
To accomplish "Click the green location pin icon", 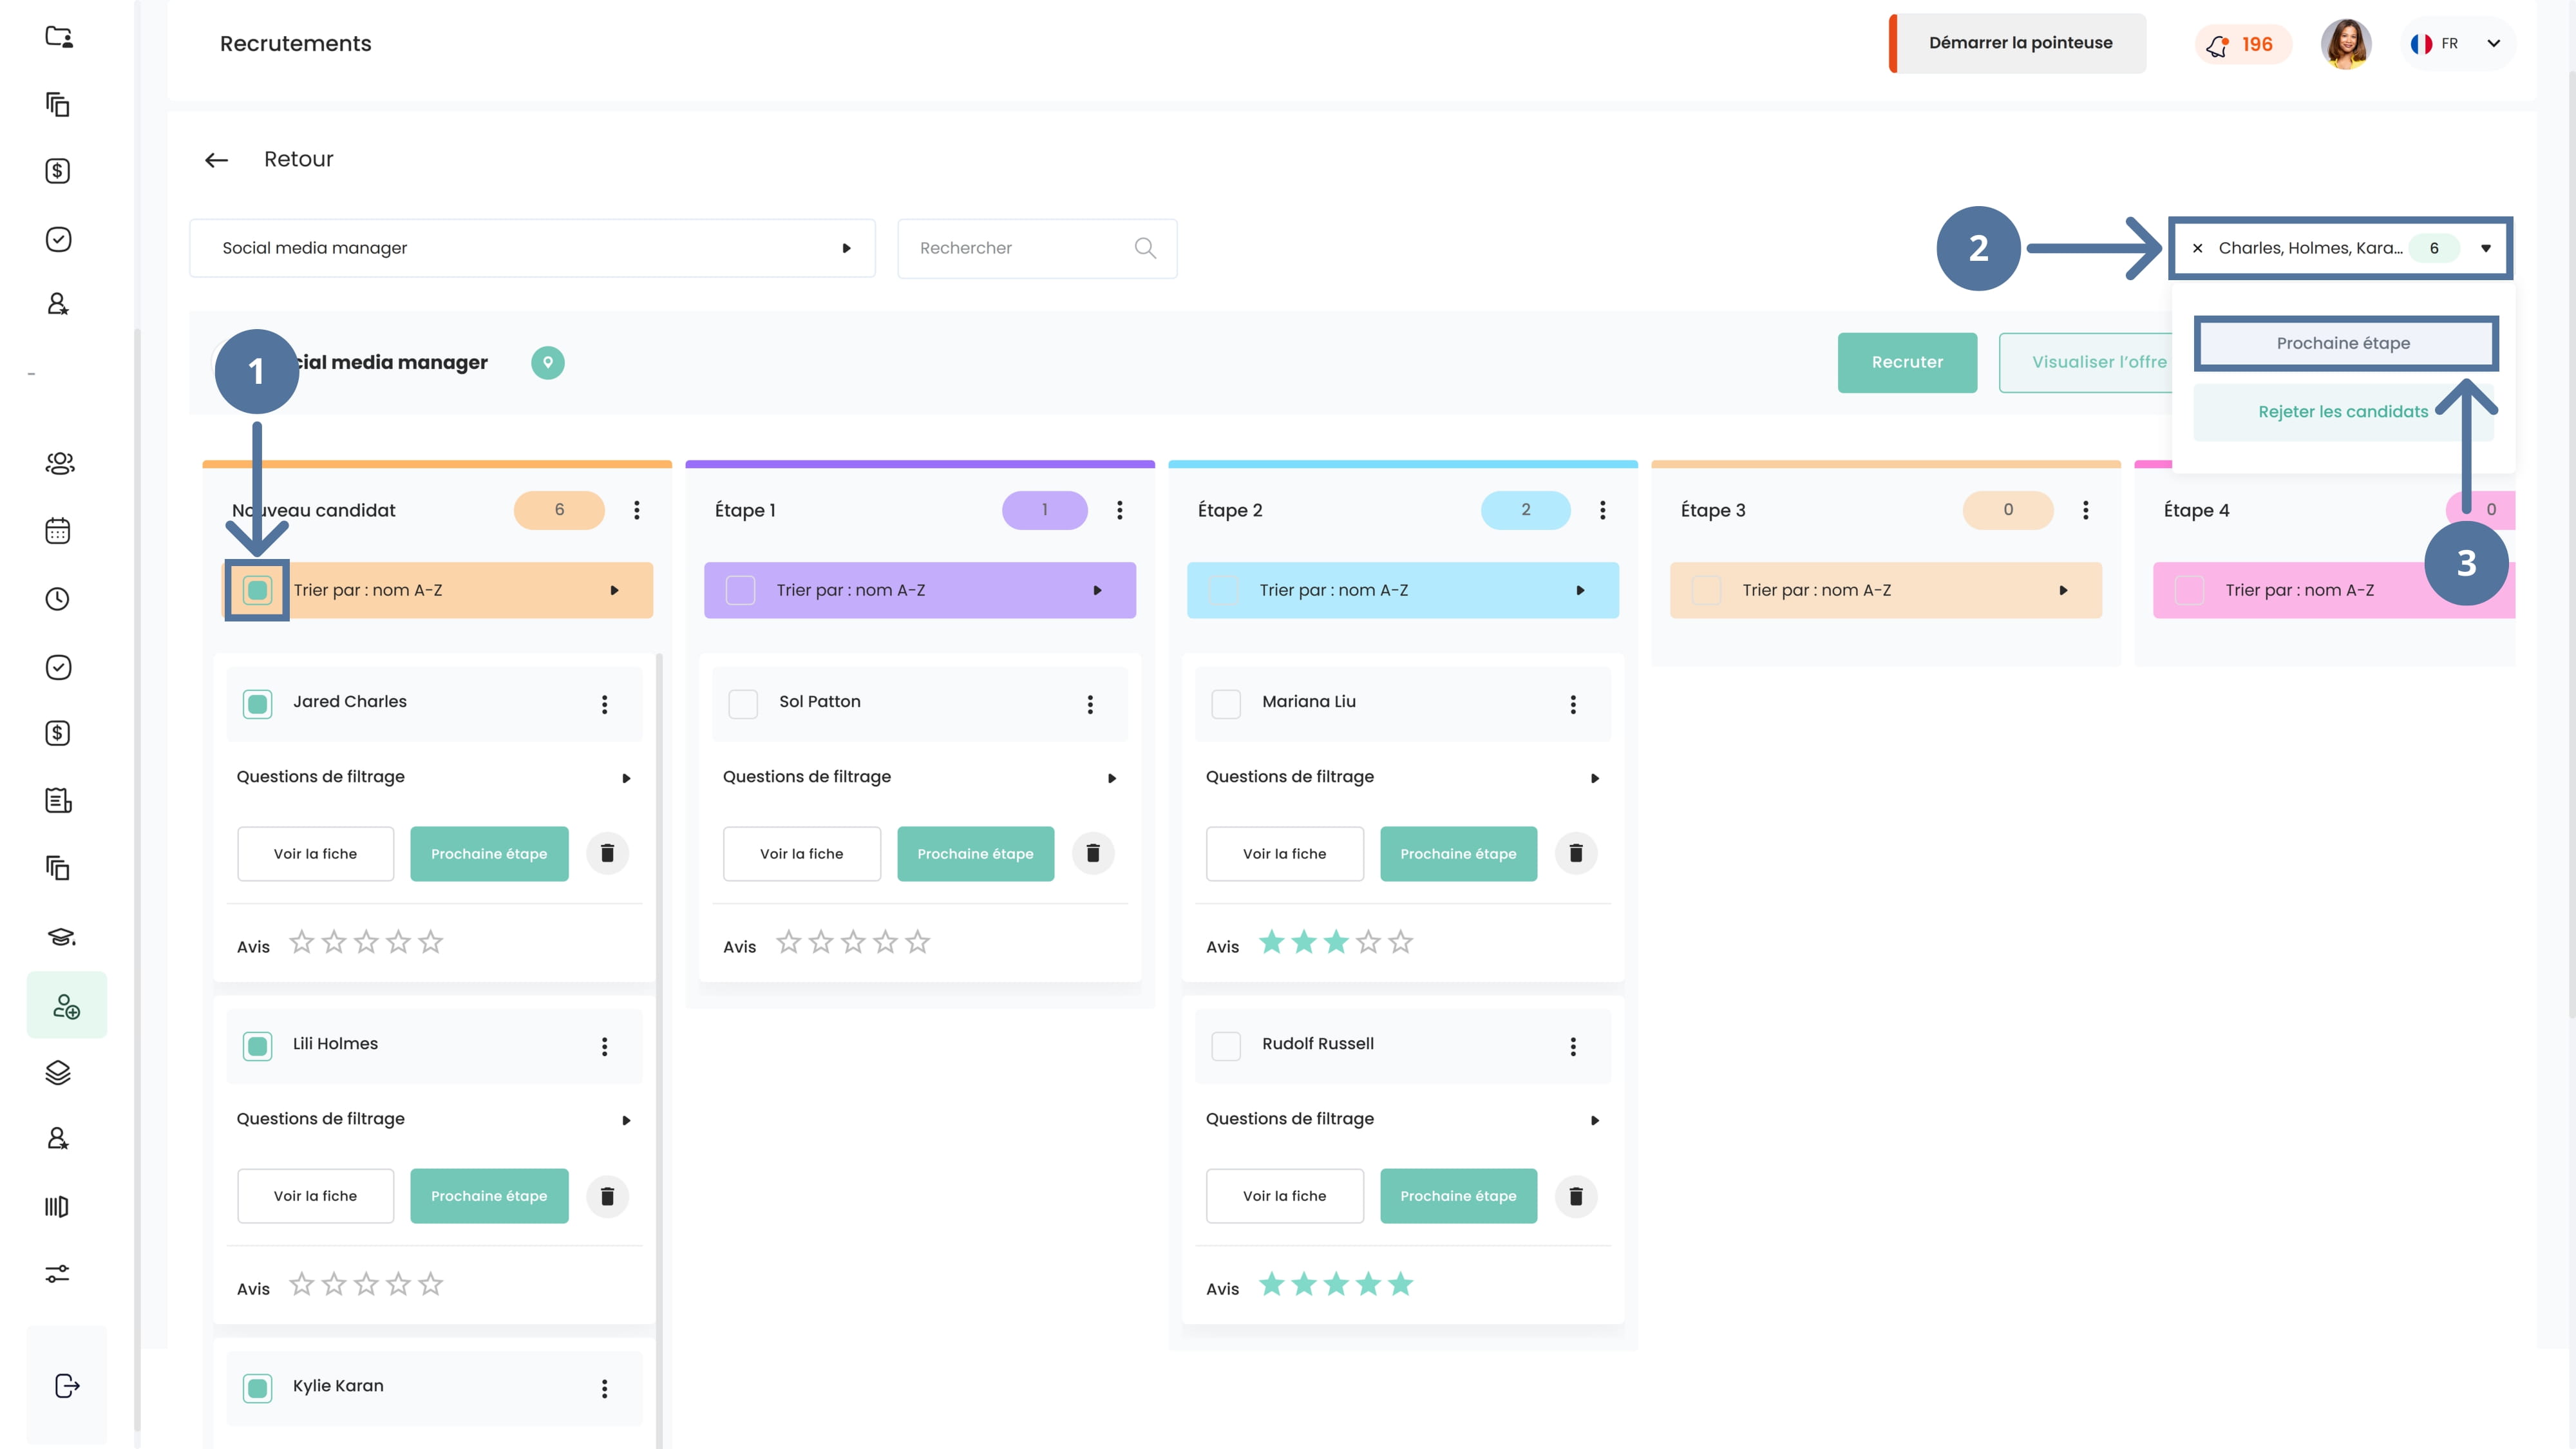I will tap(547, 362).
